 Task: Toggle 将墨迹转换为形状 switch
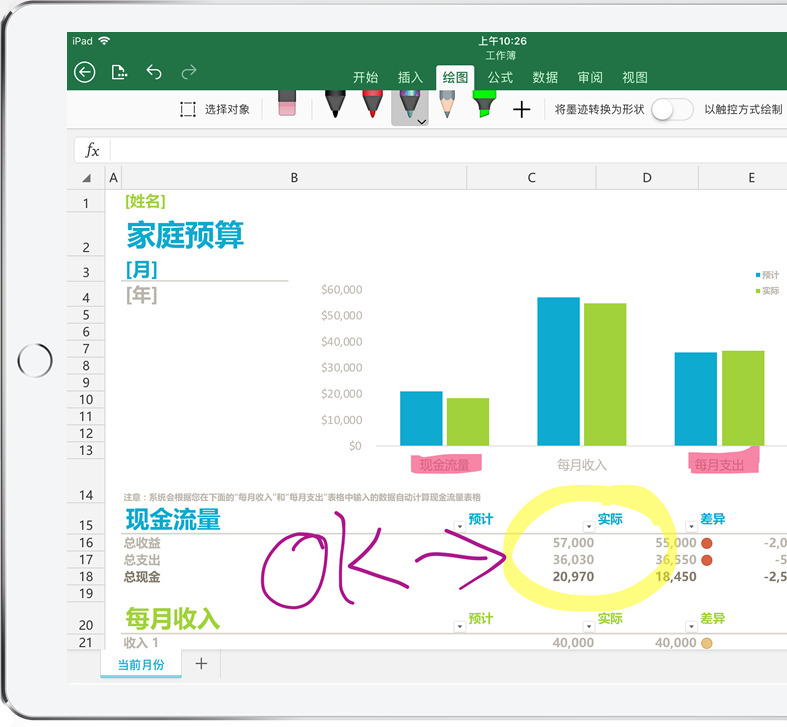[671, 110]
